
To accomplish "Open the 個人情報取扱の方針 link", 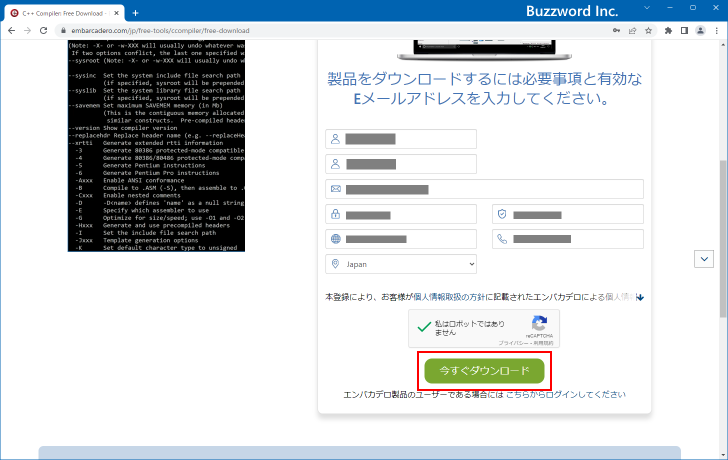I will [449, 297].
